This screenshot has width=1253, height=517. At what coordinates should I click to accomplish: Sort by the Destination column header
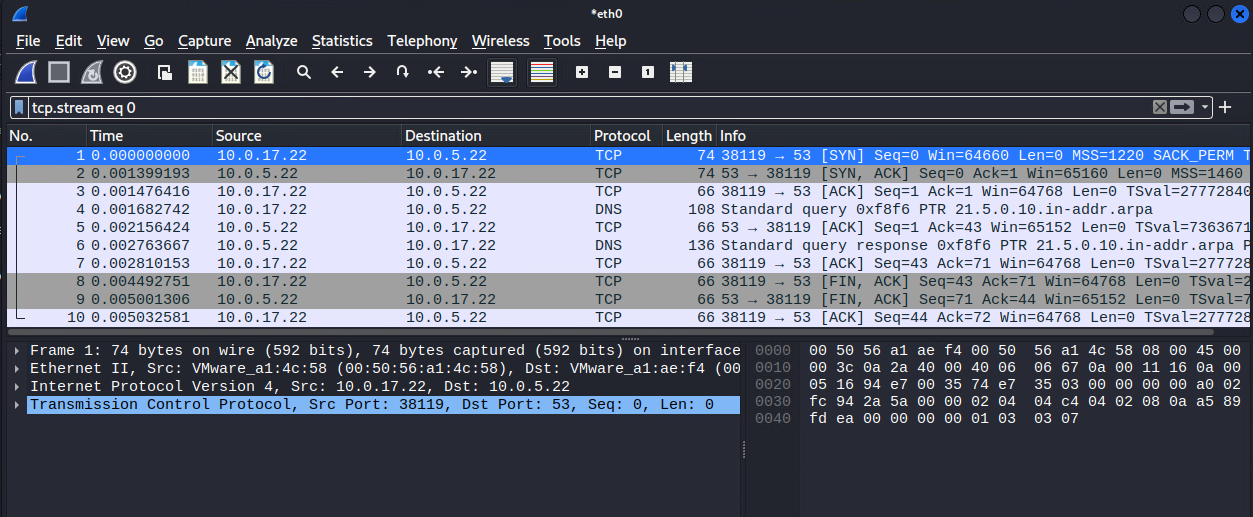[x=495, y=136]
